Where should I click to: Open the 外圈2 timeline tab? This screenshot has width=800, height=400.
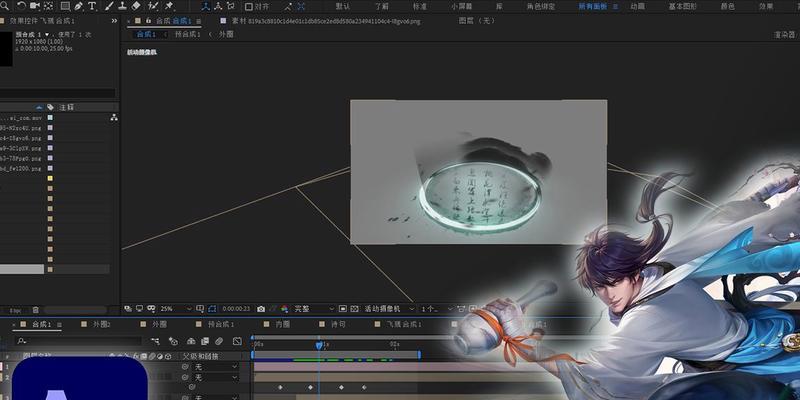point(102,324)
